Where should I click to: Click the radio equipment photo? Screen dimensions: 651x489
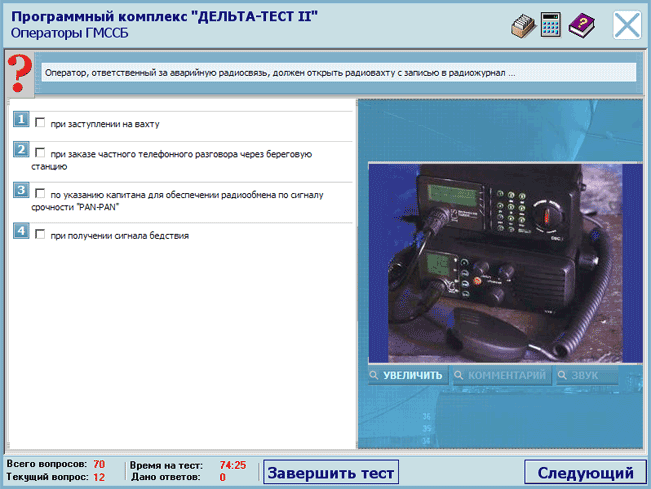[x=495, y=262]
